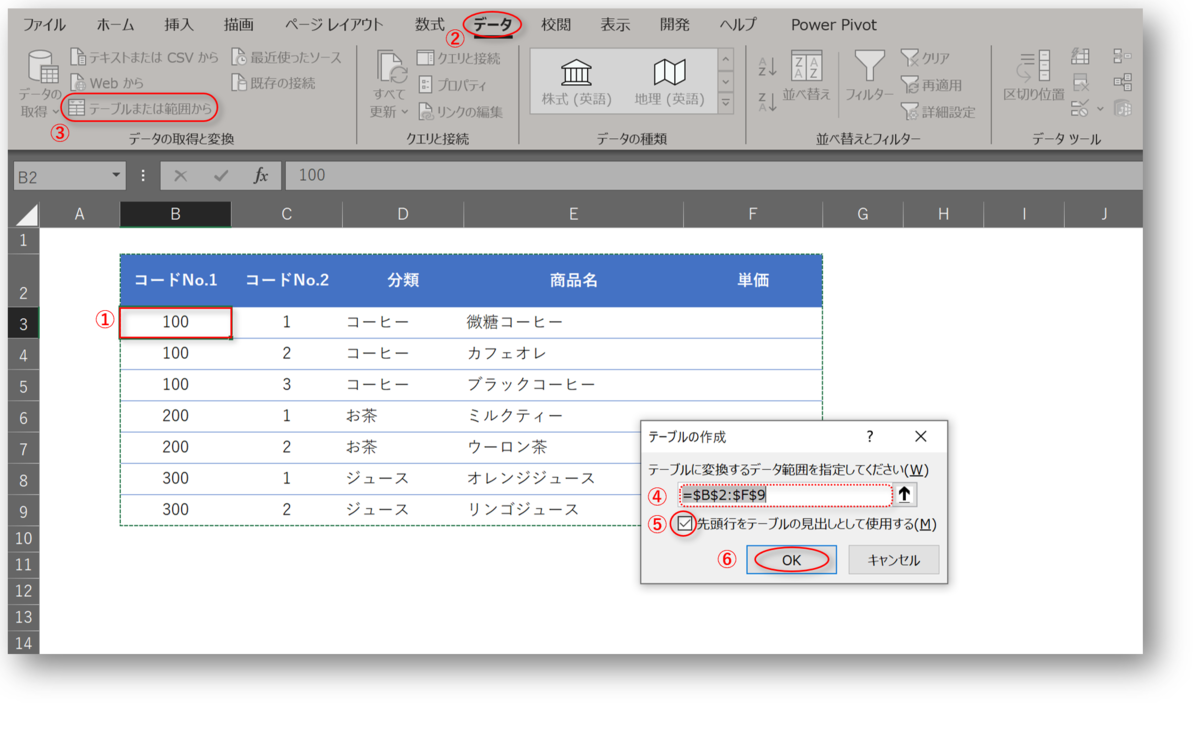
Task: Apply the 株式 (英語) data type
Action: [578, 78]
